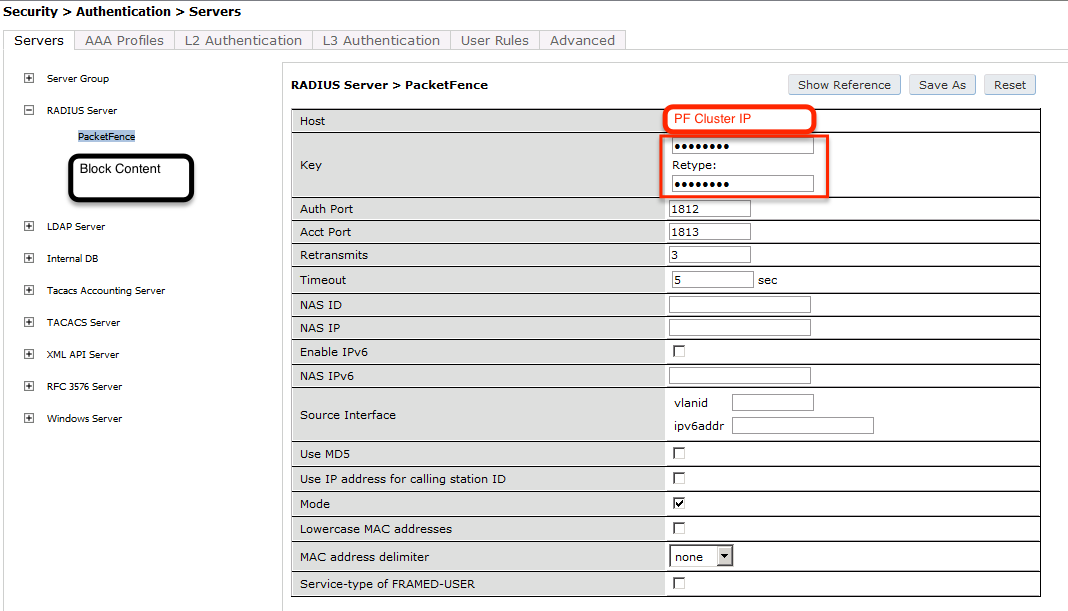
Task: Expand the XML API Server plus icon
Action: click(29, 354)
